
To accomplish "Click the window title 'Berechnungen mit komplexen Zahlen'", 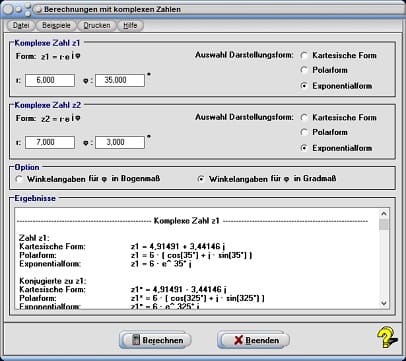I will tap(112, 9).
